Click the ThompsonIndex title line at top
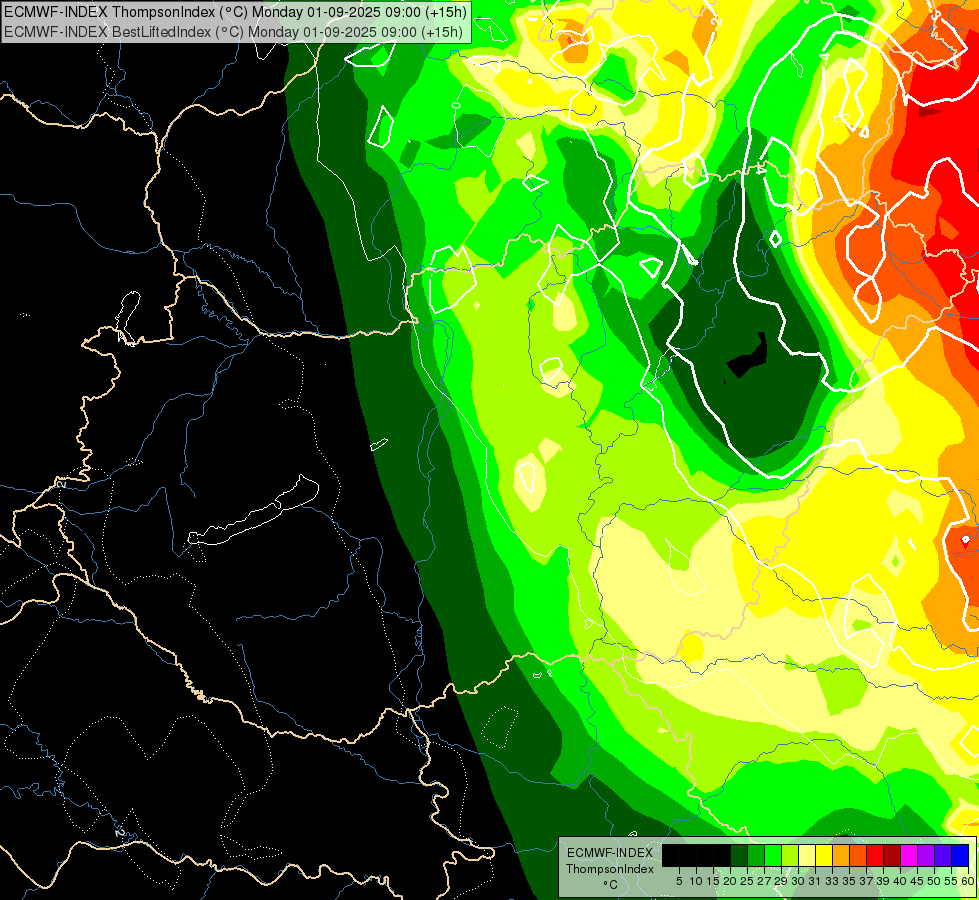 (234, 11)
